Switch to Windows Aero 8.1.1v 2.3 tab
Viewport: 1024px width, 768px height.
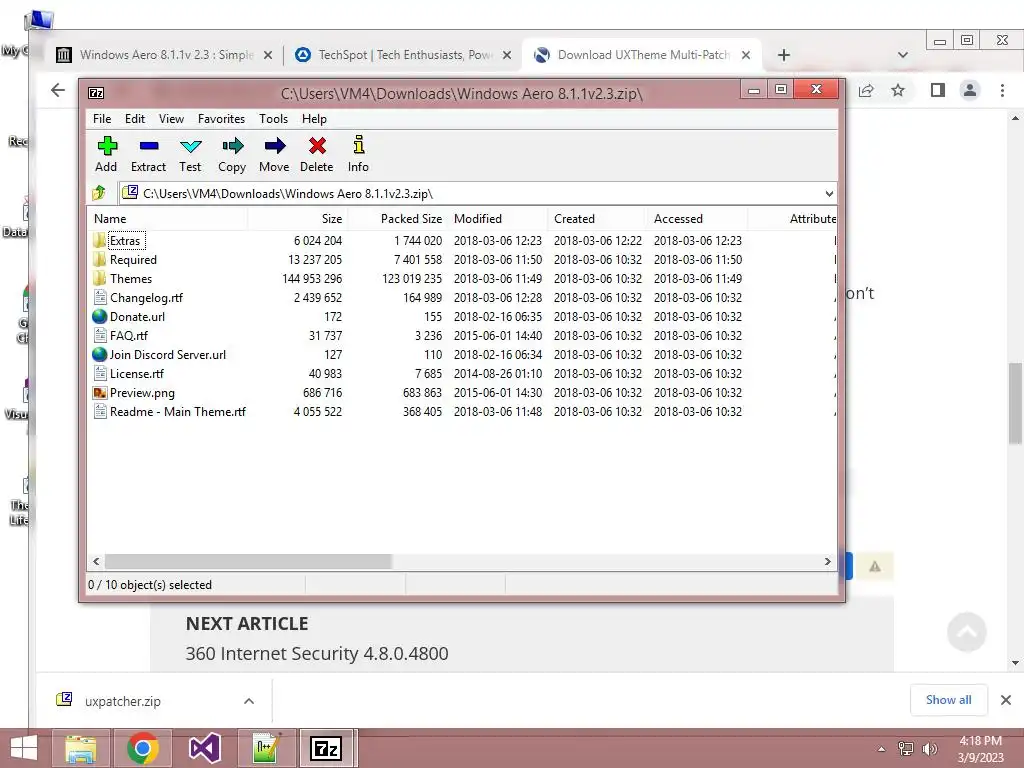166,55
